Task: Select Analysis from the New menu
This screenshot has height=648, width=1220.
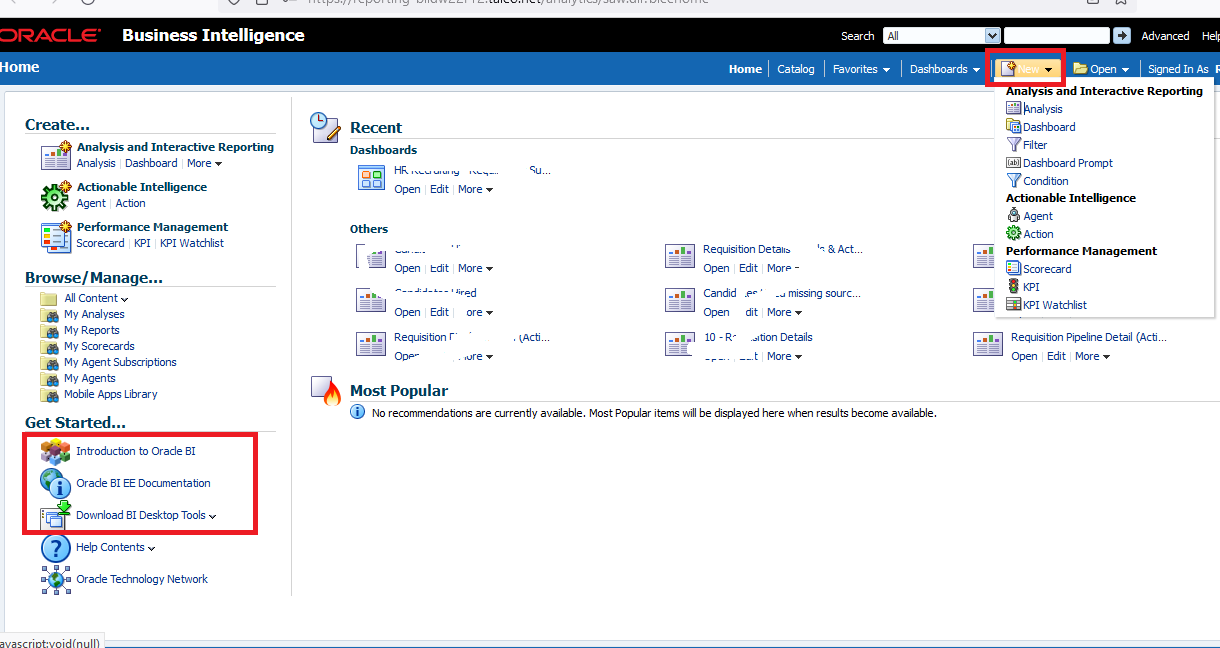Action: (1043, 108)
